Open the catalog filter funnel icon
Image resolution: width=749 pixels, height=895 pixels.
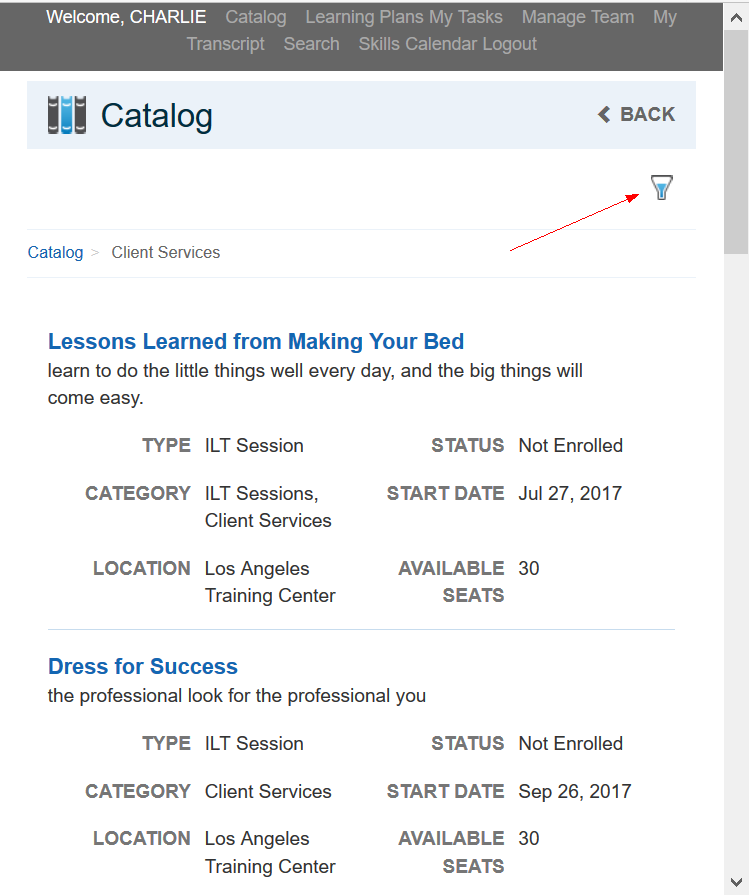(x=662, y=187)
